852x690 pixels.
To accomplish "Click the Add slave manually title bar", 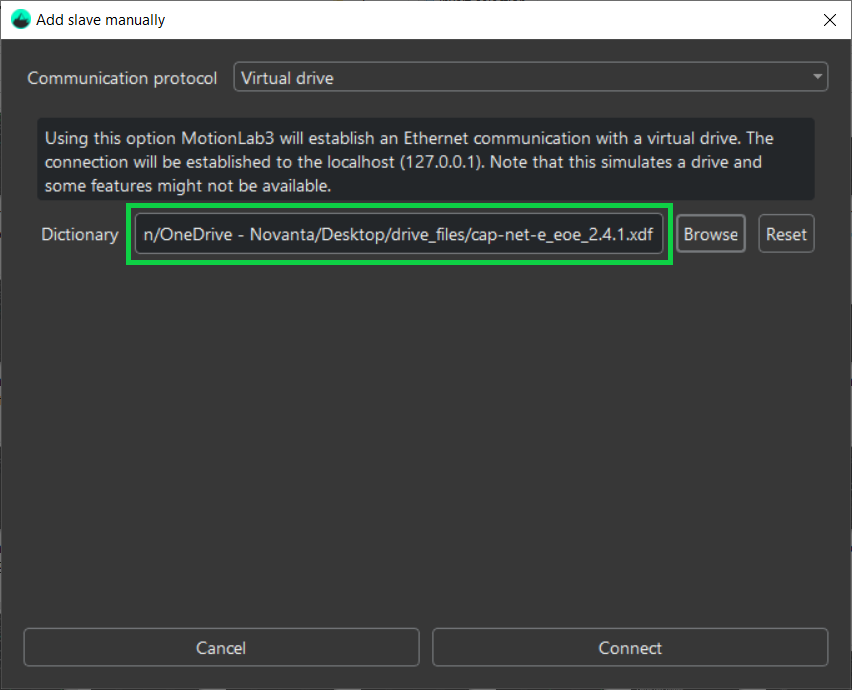I will pyautogui.click(x=400, y=19).
